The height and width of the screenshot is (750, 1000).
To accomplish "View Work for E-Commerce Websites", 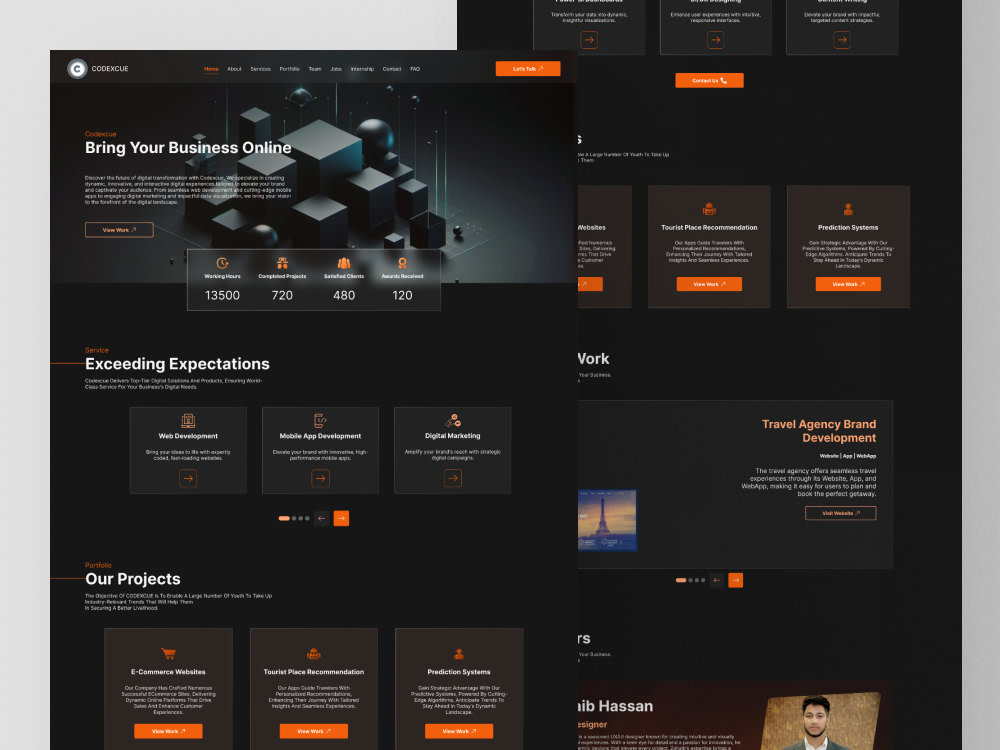I will click(168, 732).
